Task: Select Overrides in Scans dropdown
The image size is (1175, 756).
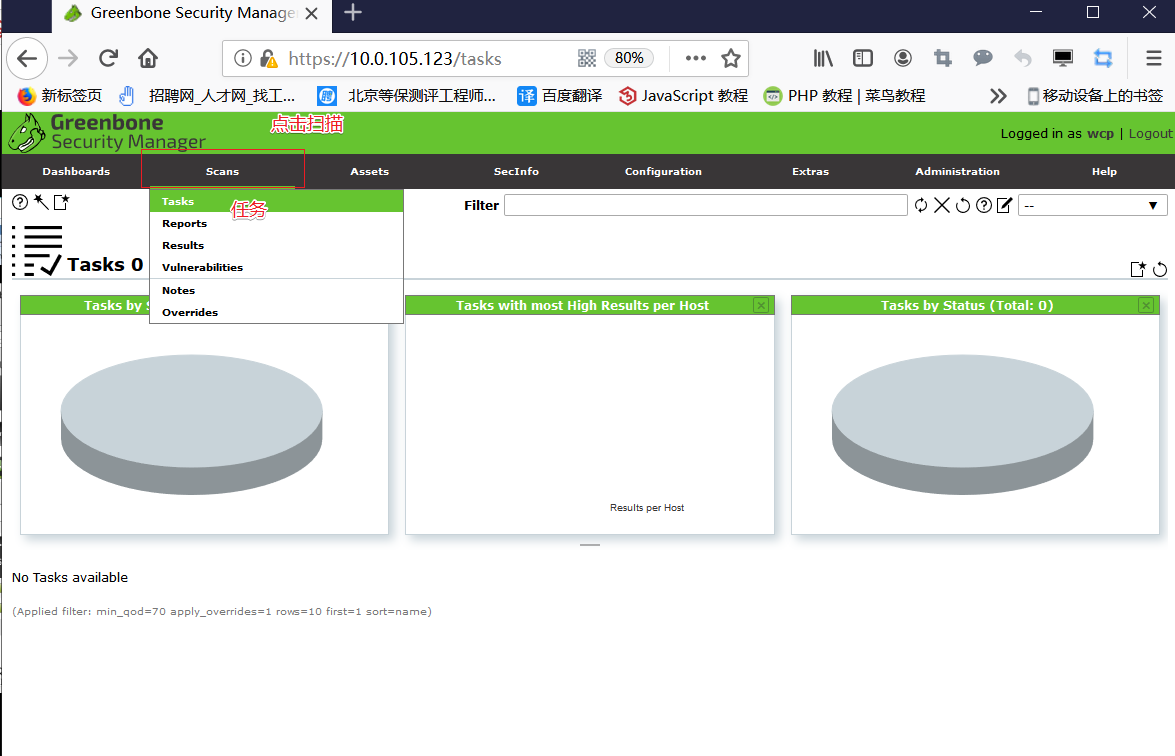Action: pyautogui.click(x=277, y=312)
